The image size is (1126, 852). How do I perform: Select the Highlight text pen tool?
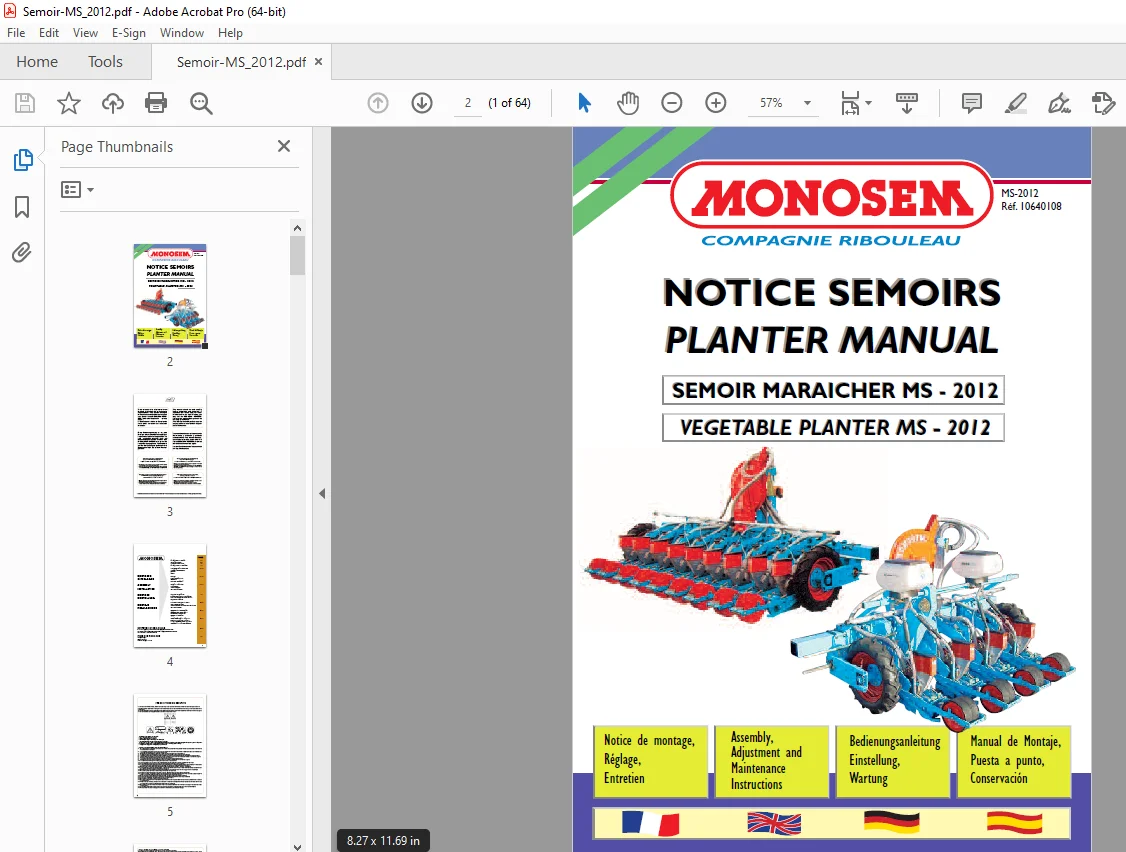[1015, 103]
